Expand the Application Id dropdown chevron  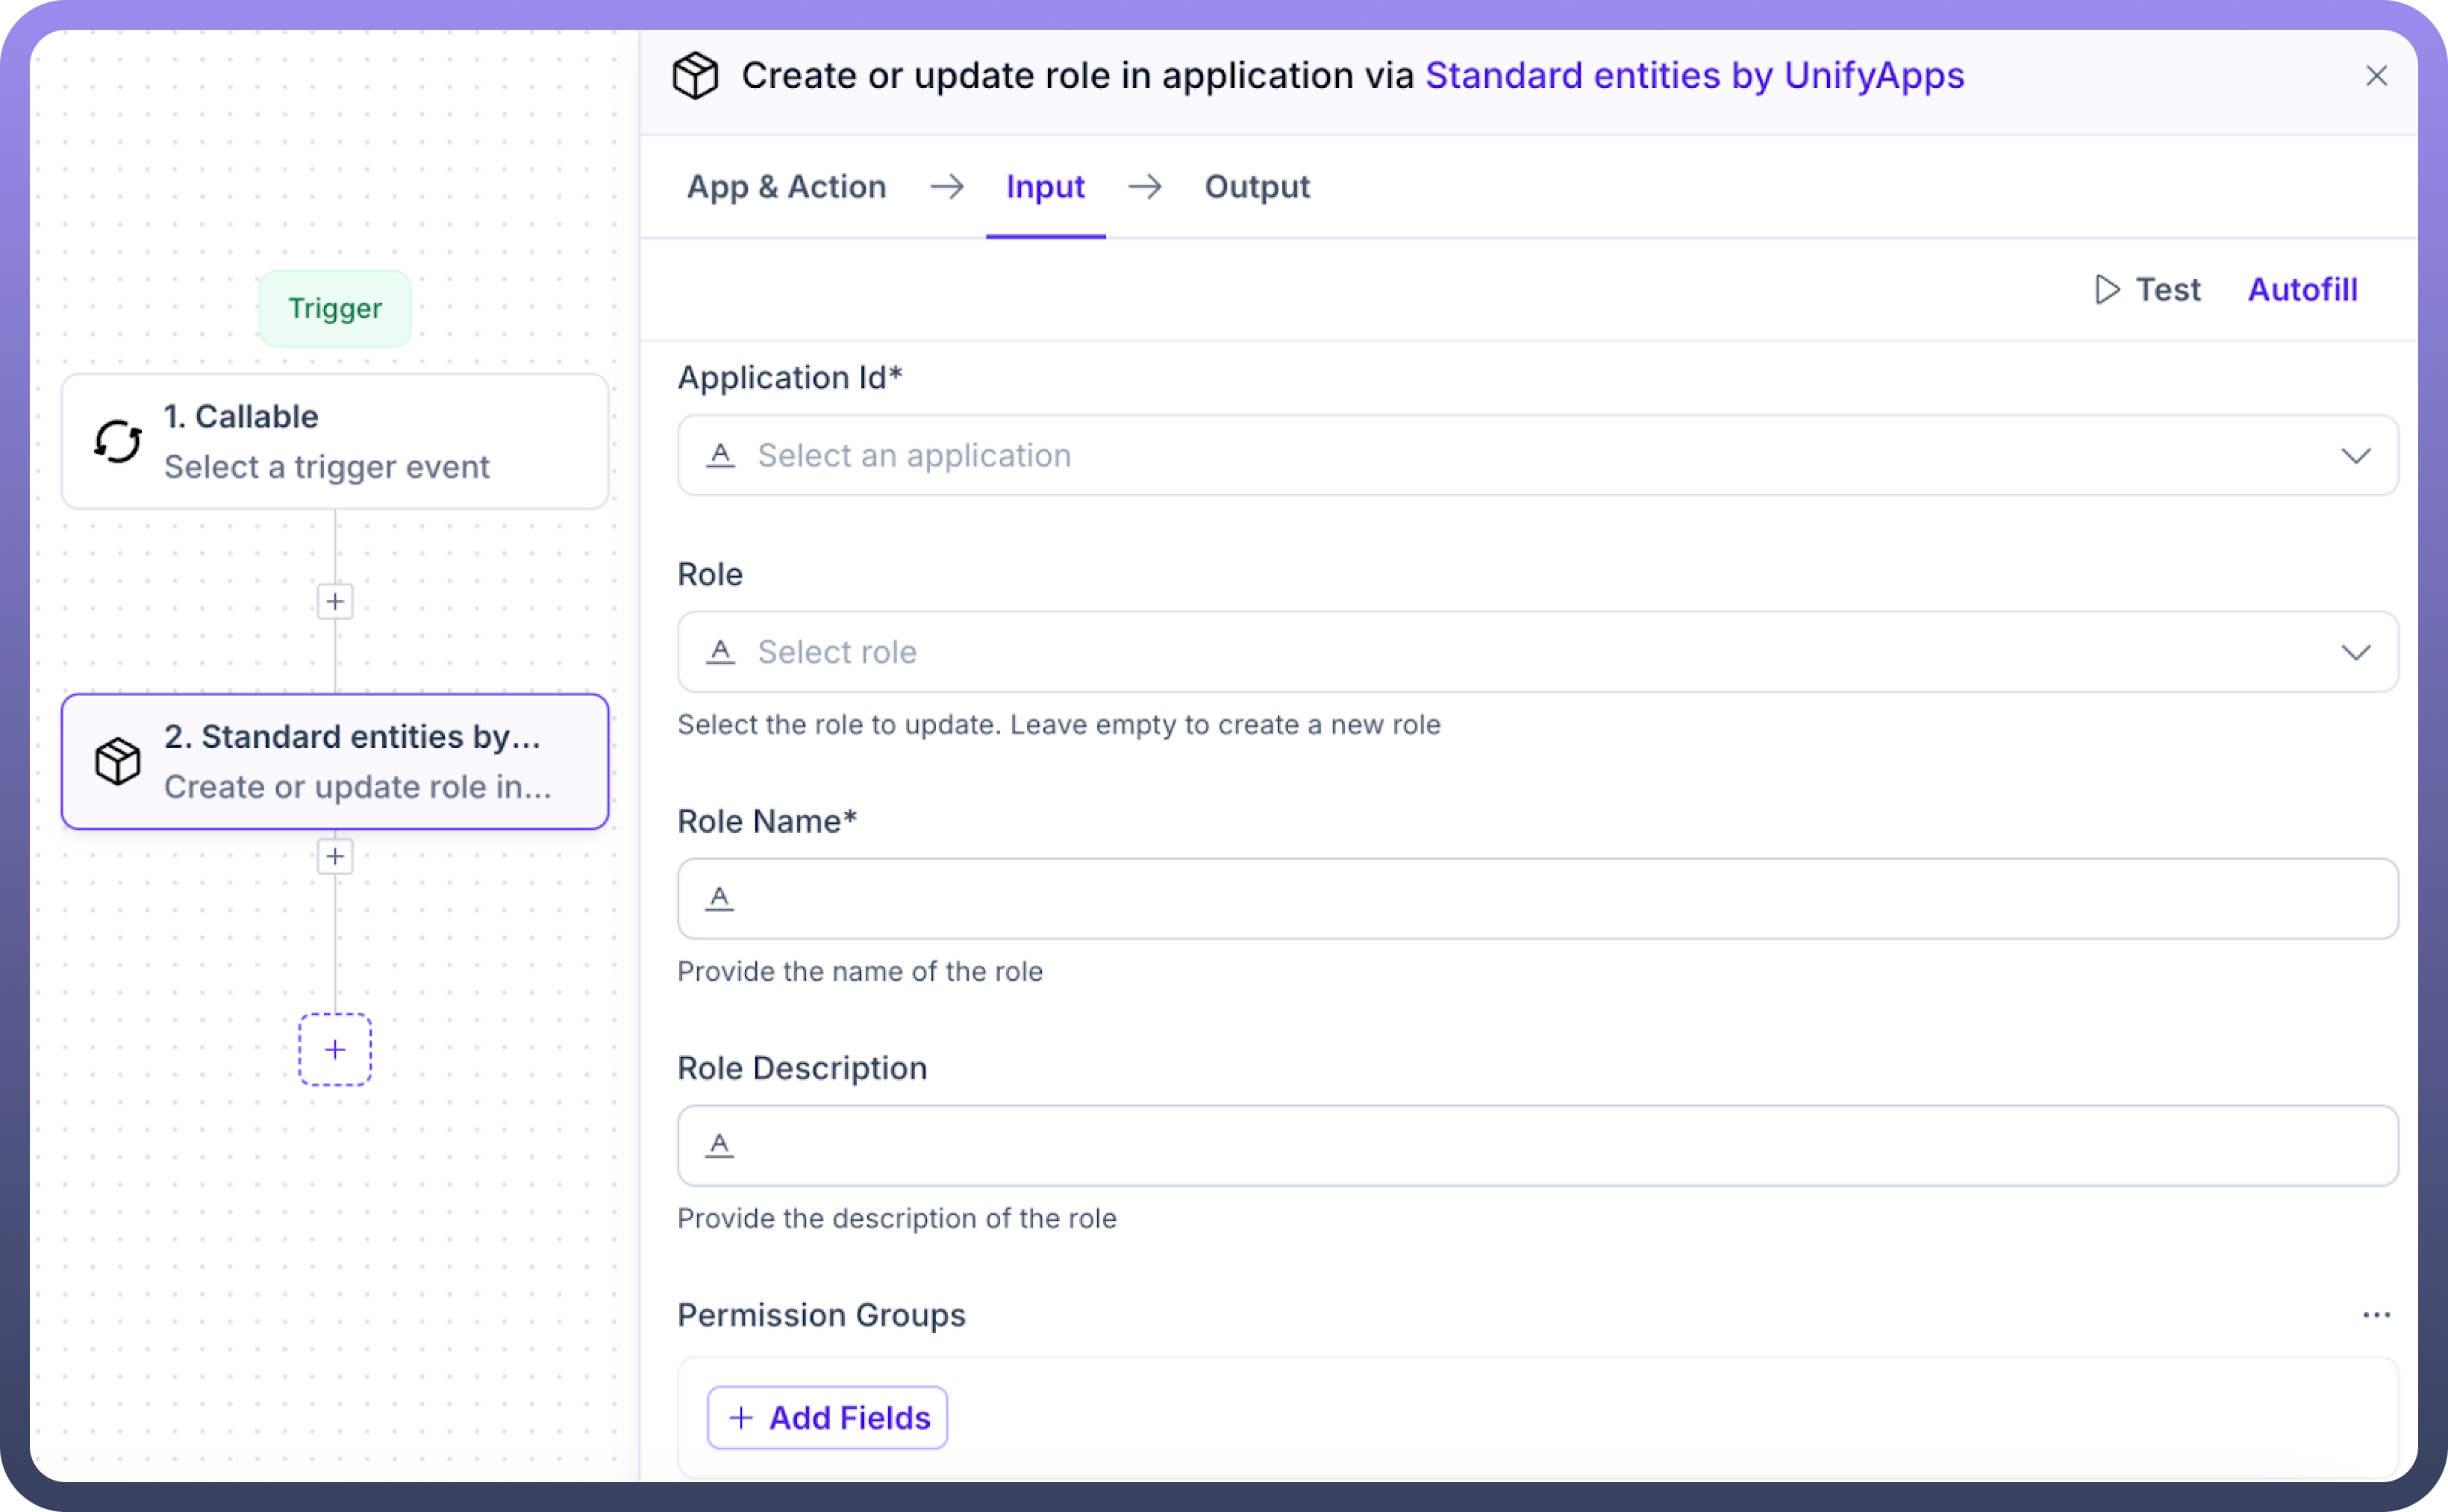click(2356, 456)
